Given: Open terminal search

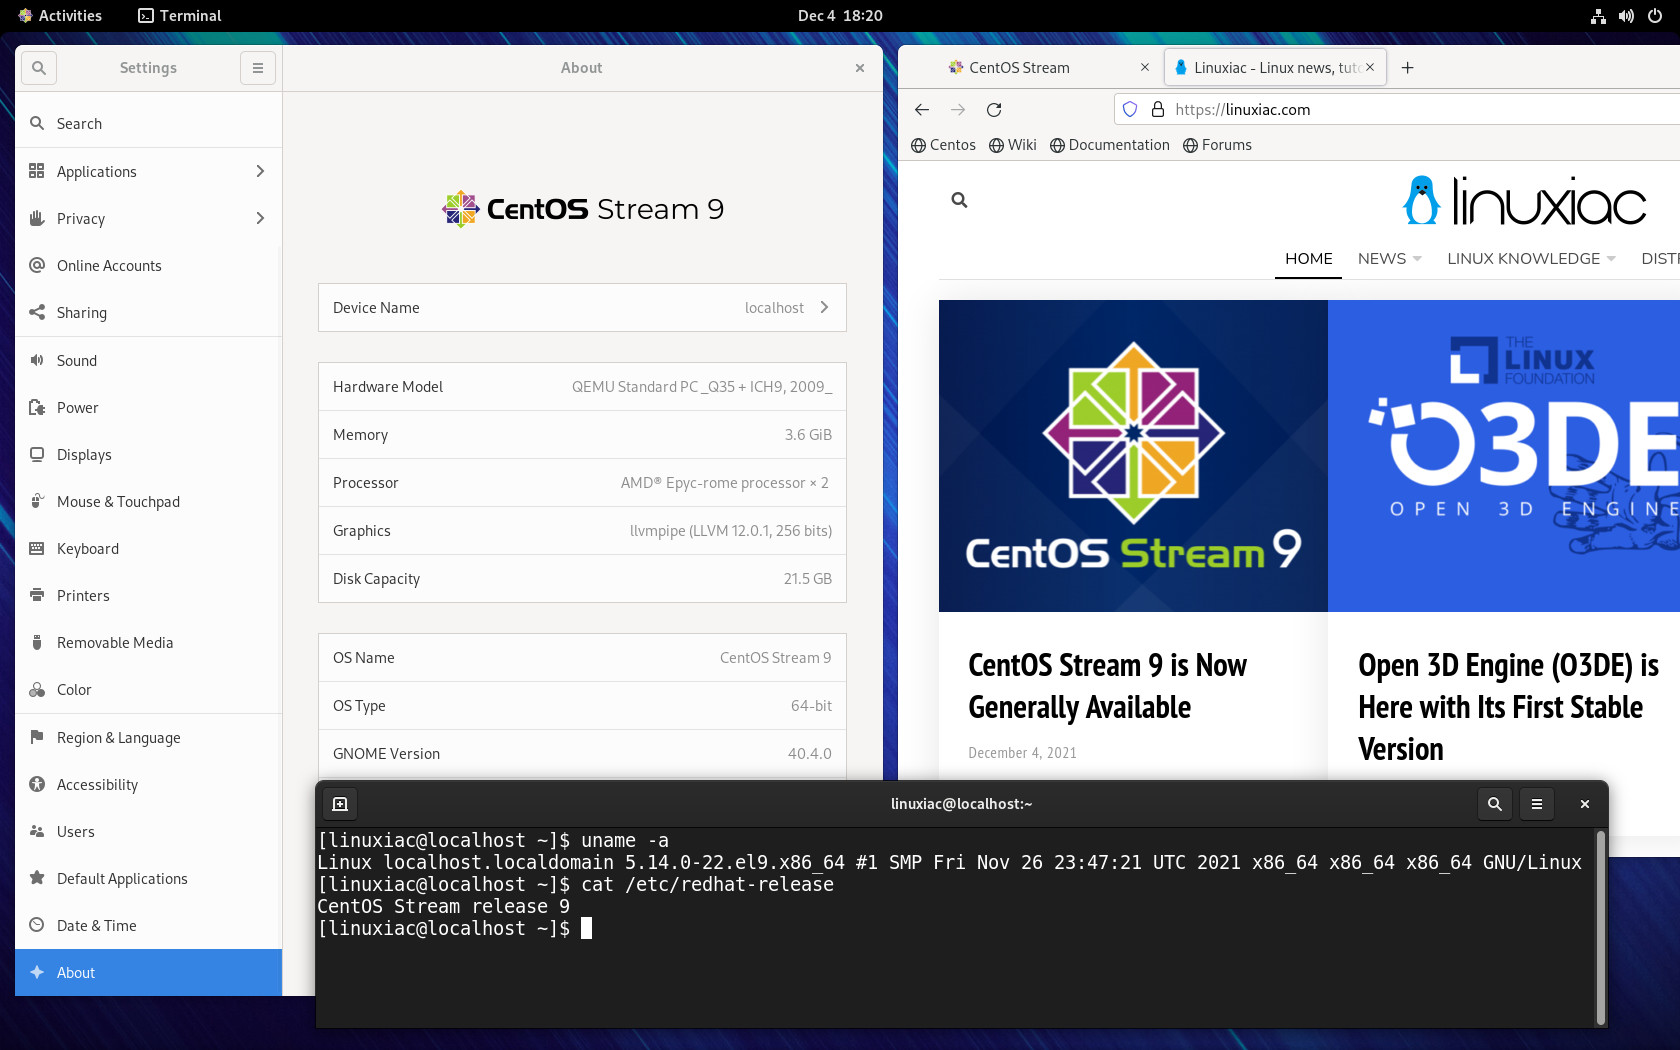Looking at the screenshot, I should (1494, 803).
